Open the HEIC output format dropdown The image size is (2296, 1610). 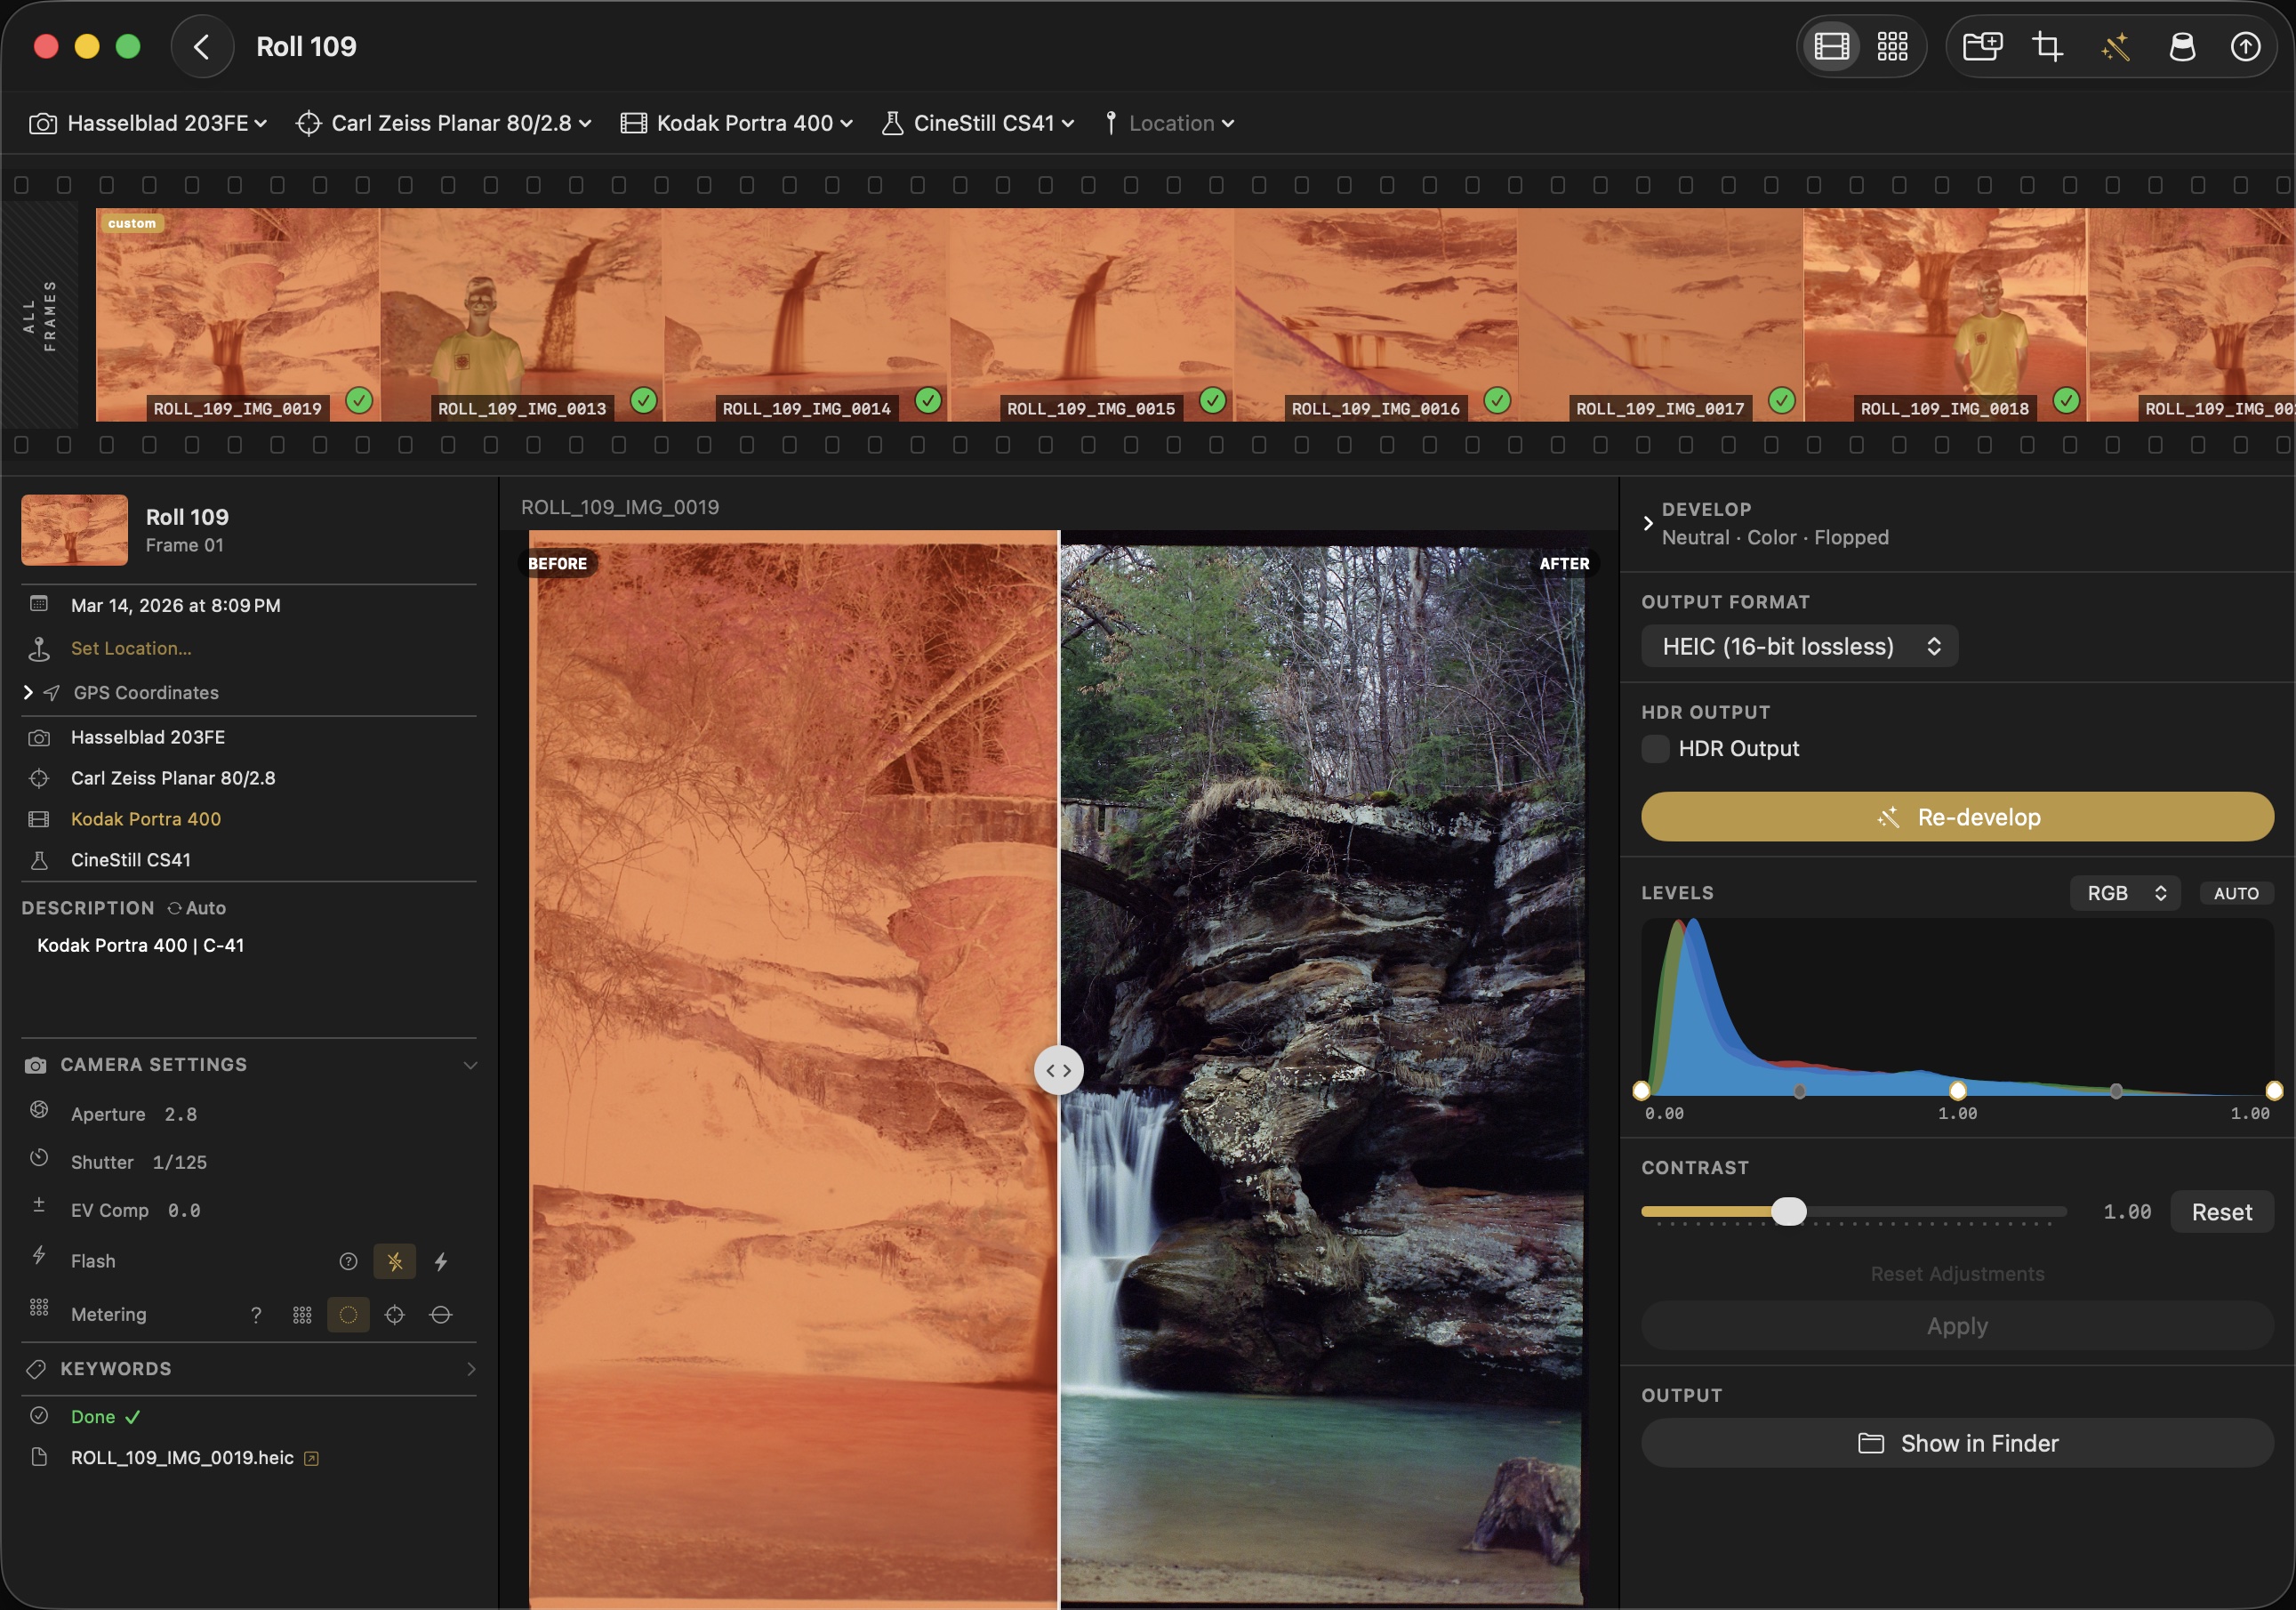[1798, 646]
